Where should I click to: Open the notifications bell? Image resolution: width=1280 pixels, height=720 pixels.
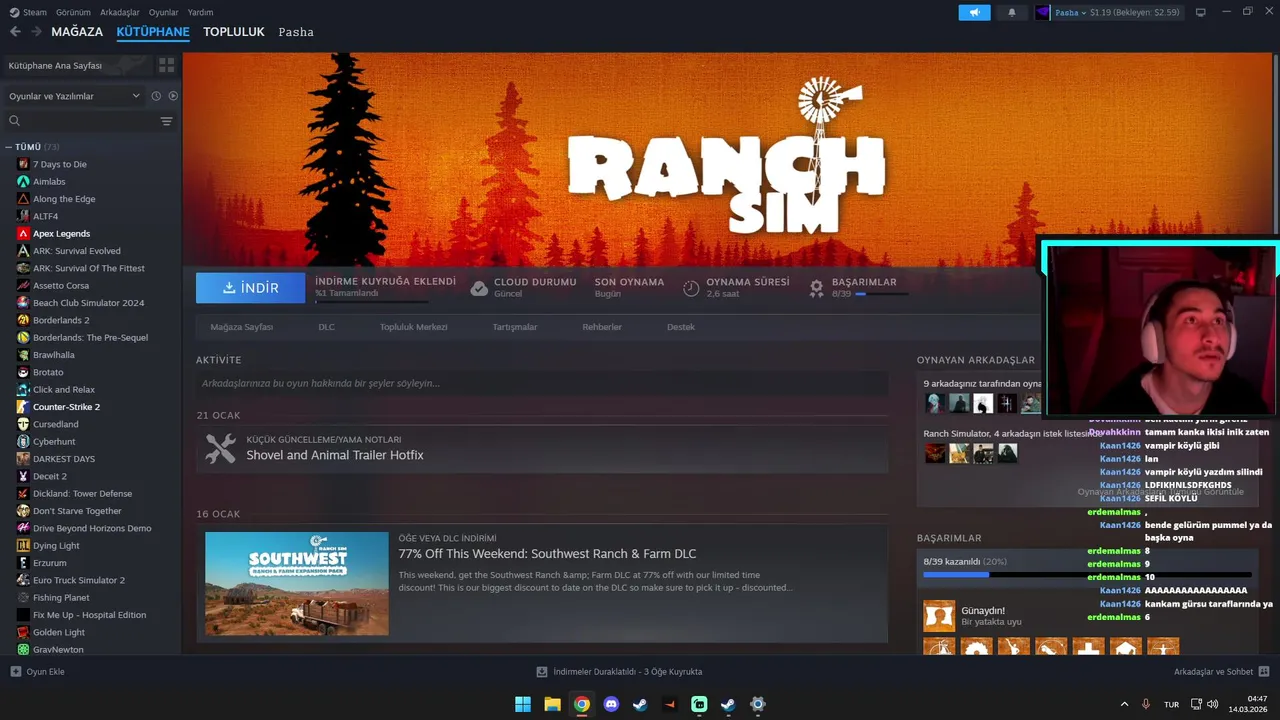1012,13
